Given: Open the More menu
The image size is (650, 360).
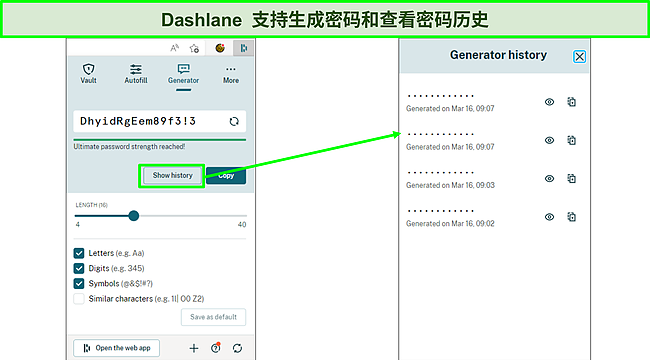Looking at the screenshot, I should (231, 74).
